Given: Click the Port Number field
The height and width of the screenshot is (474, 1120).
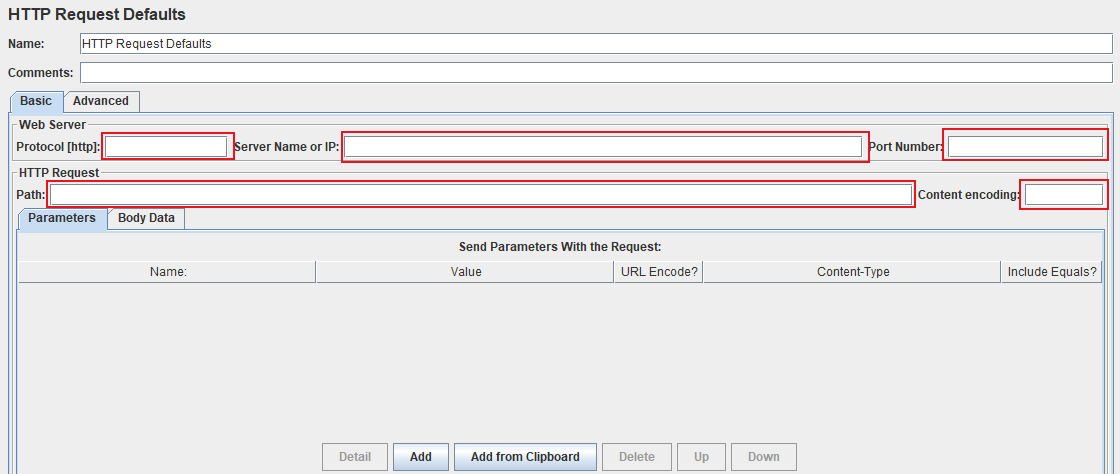Looking at the screenshot, I should [1025, 147].
